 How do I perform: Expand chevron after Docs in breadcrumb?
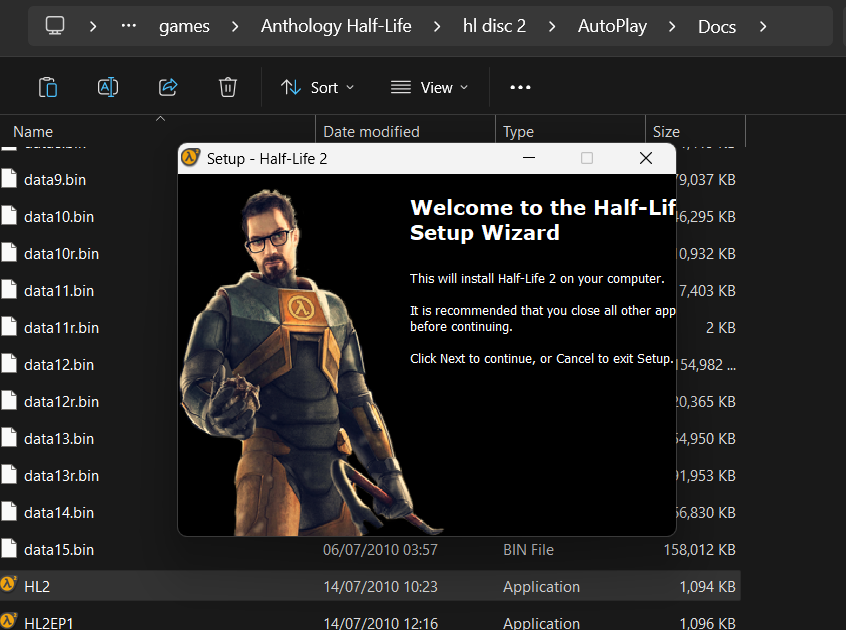click(x=763, y=26)
